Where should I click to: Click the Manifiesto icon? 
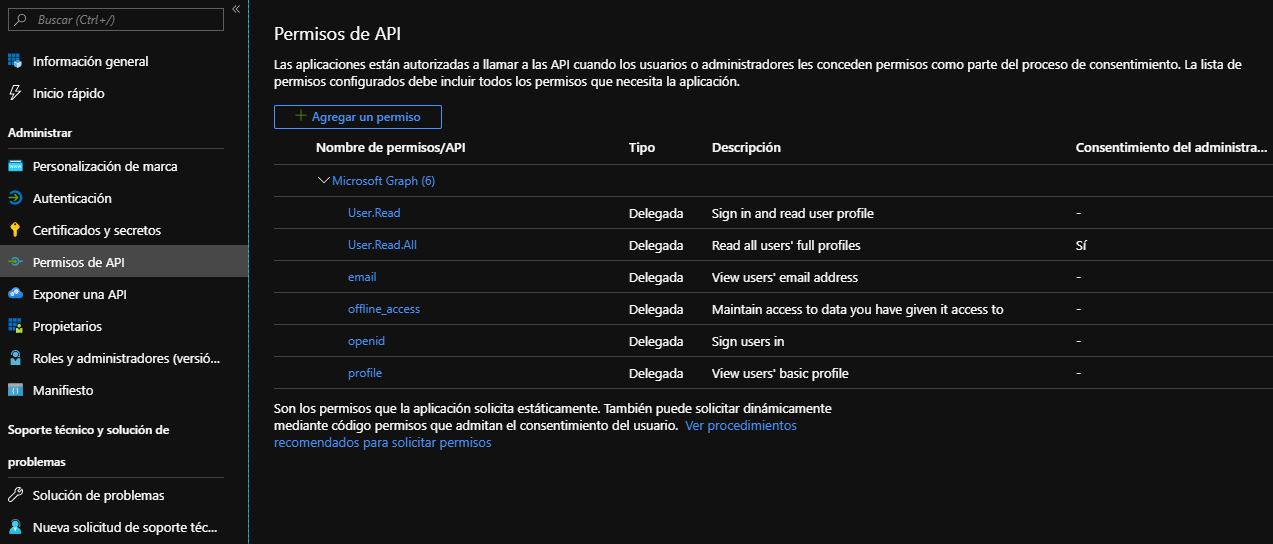(15, 390)
